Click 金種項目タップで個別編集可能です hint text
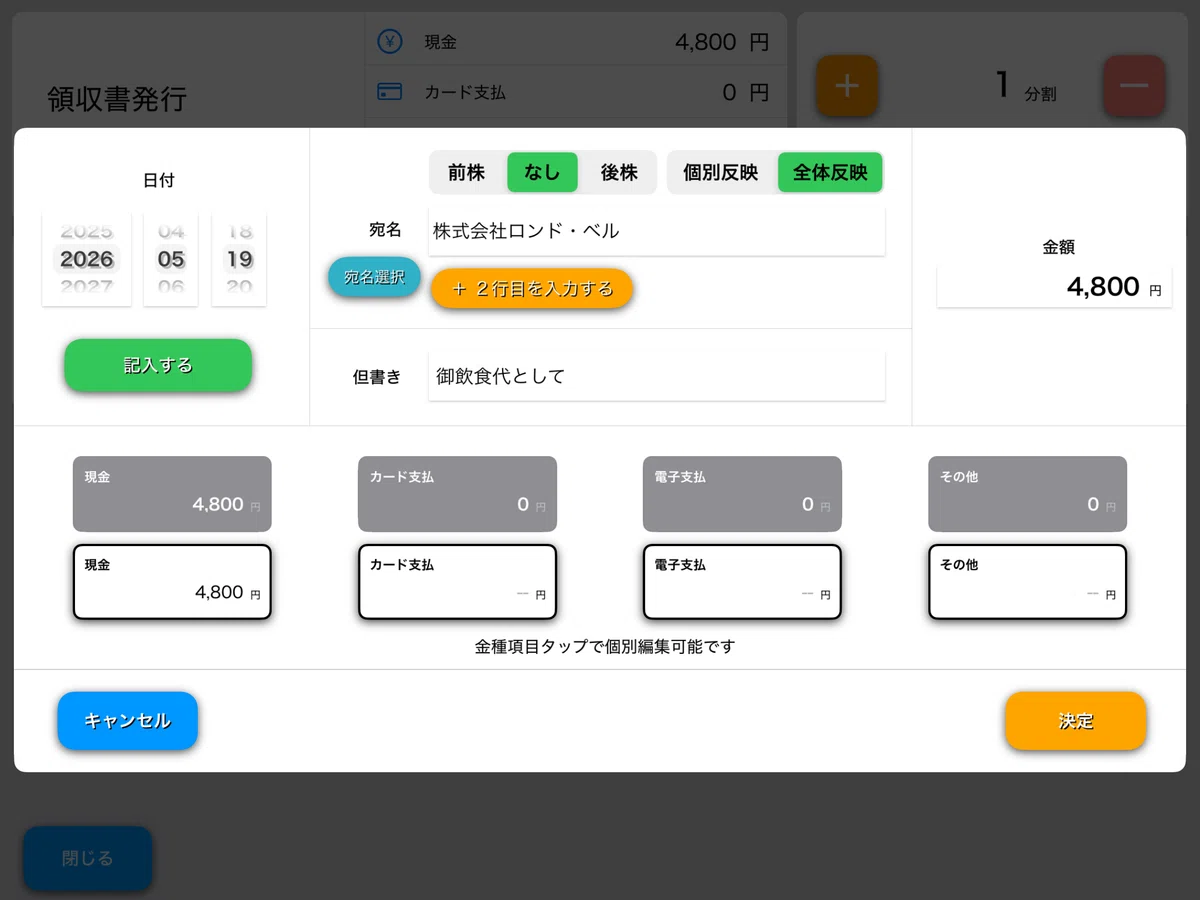This screenshot has width=1200, height=900. point(604,647)
